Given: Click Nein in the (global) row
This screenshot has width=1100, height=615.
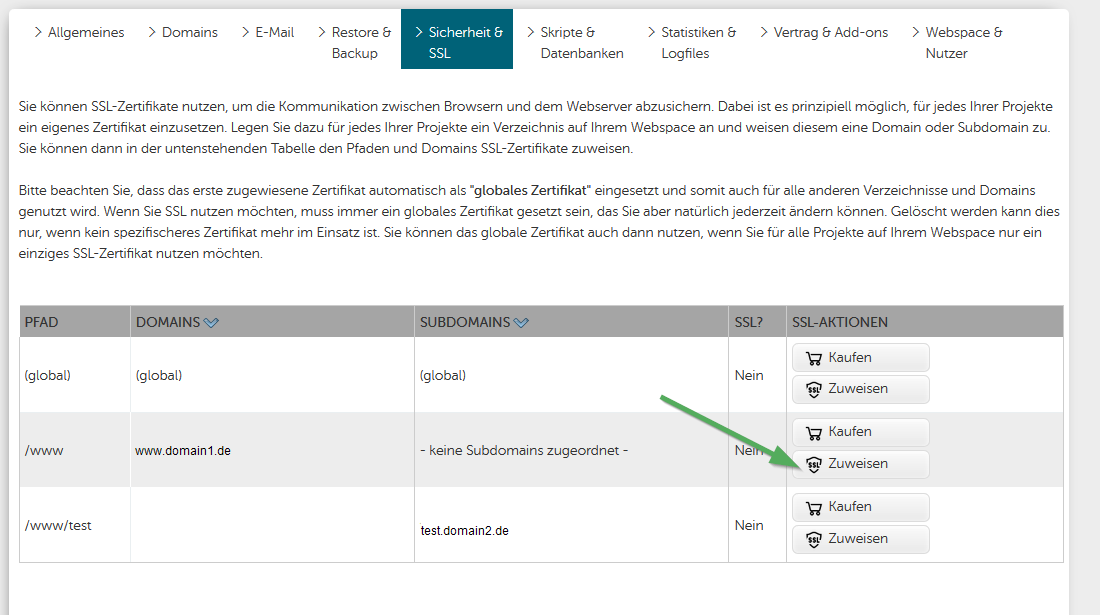Looking at the screenshot, I should 749,375.
